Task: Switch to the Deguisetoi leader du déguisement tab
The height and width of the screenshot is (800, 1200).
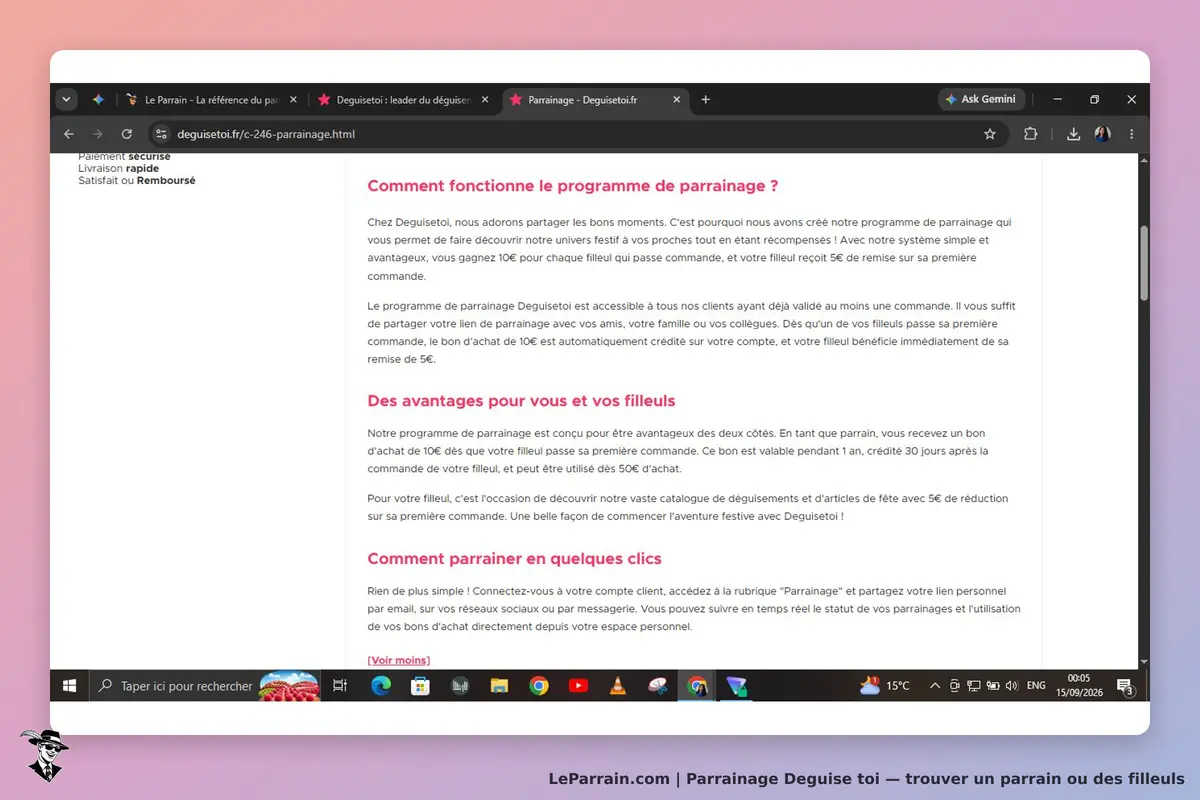Action: click(x=403, y=100)
